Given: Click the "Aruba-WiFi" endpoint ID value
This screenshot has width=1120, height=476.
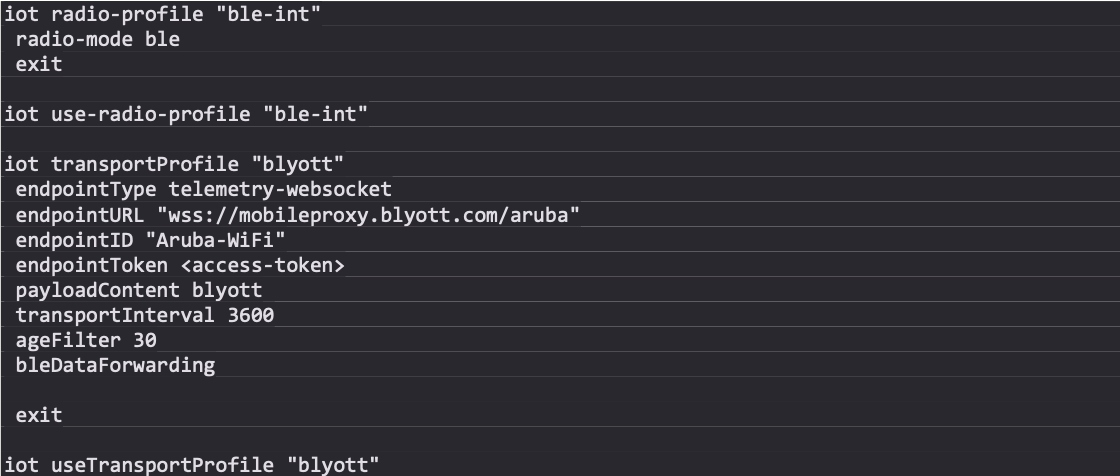Looking at the screenshot, I should tap(215, 240).
